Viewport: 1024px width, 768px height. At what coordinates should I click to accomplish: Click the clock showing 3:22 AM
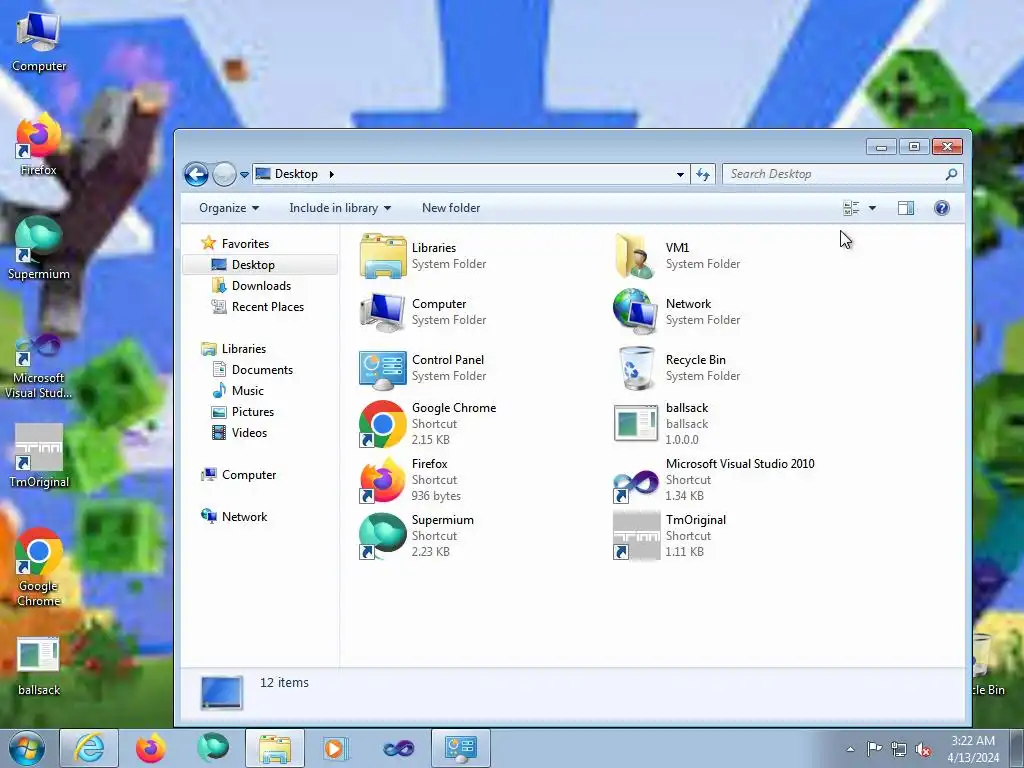pos(972,741)
